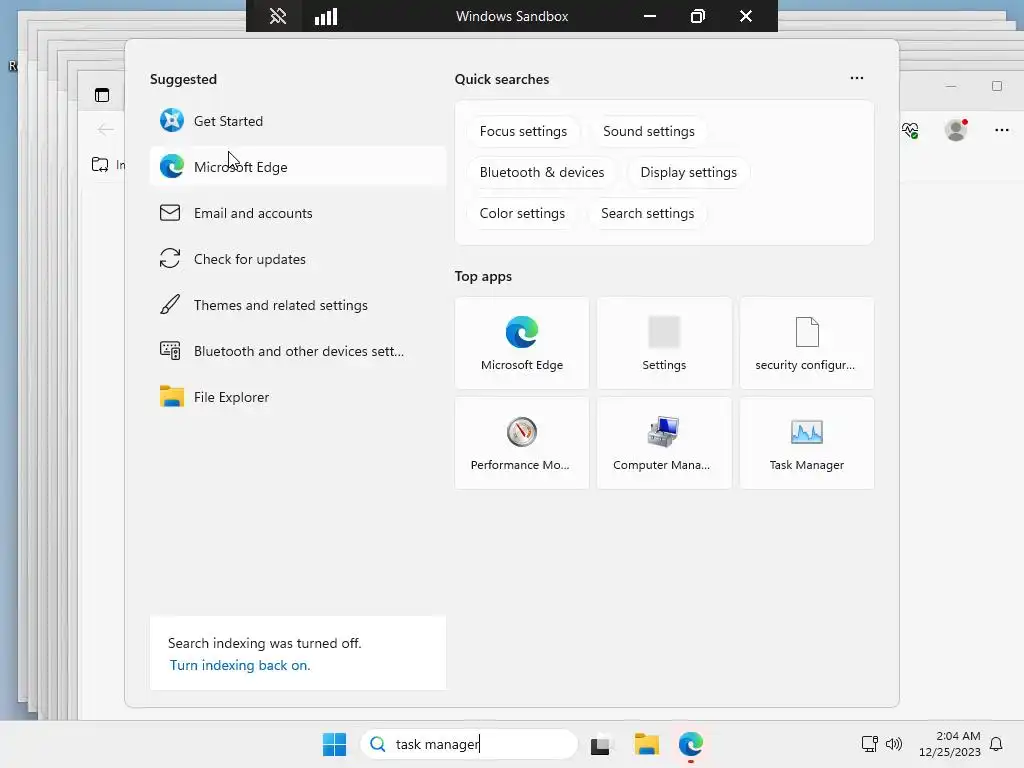
Task: Minimize the Windows Sandbox window
Action: pyautogui.click(x=650, y=16)
